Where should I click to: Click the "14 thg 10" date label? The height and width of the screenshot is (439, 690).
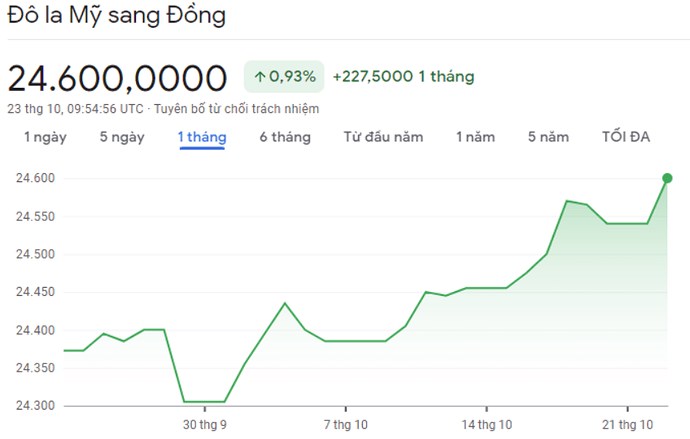[x=487, y=425]
